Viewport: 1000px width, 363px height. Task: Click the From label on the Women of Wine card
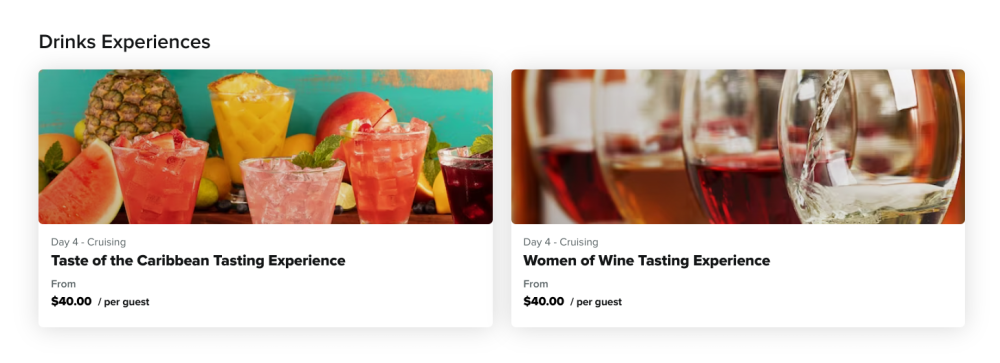coord(536,284)
